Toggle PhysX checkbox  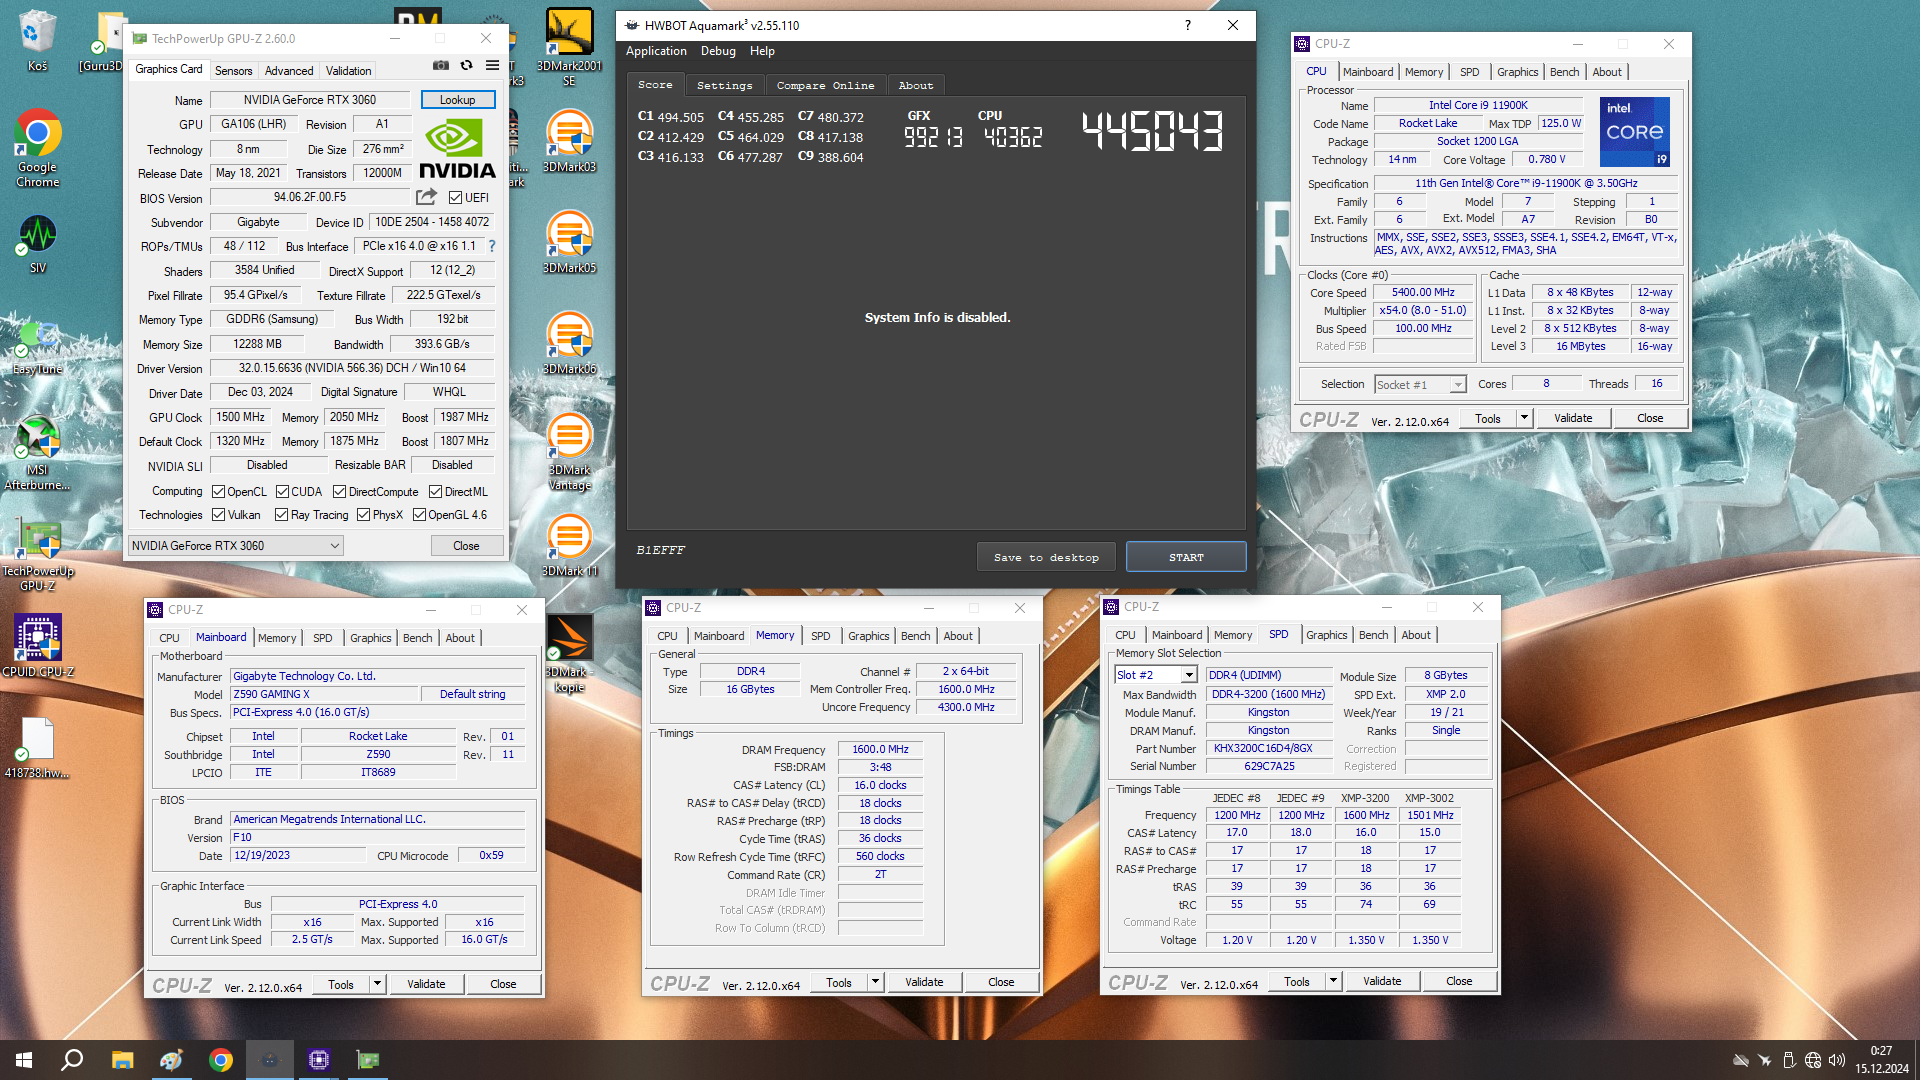[364, 515]
